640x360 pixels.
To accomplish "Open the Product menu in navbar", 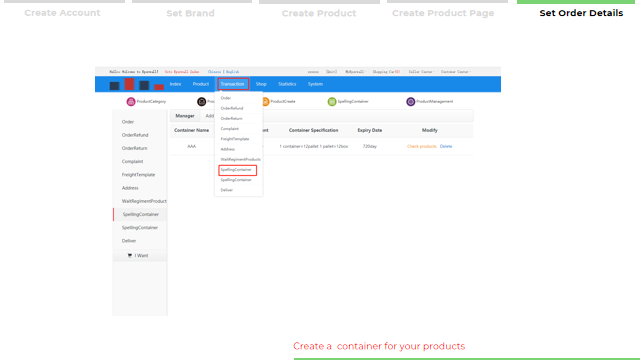I will [x=200, y=84].
